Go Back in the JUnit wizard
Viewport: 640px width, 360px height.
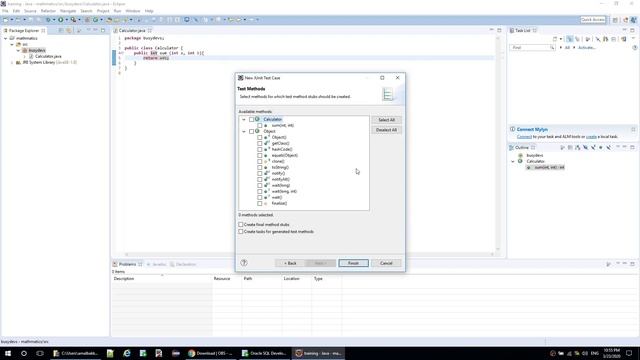click(290, 263)
